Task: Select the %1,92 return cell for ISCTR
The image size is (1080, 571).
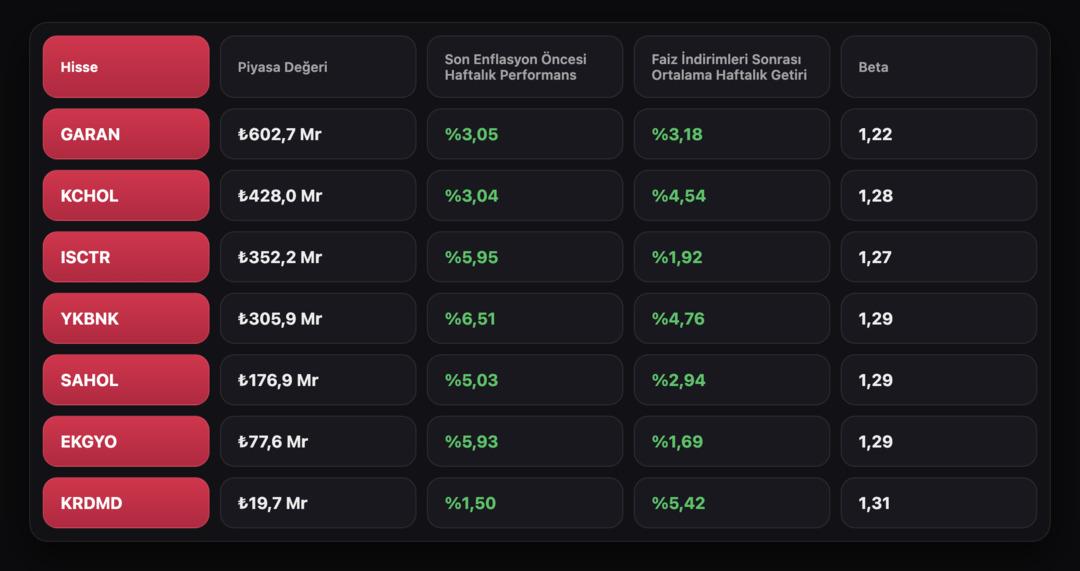Action: 731,257
